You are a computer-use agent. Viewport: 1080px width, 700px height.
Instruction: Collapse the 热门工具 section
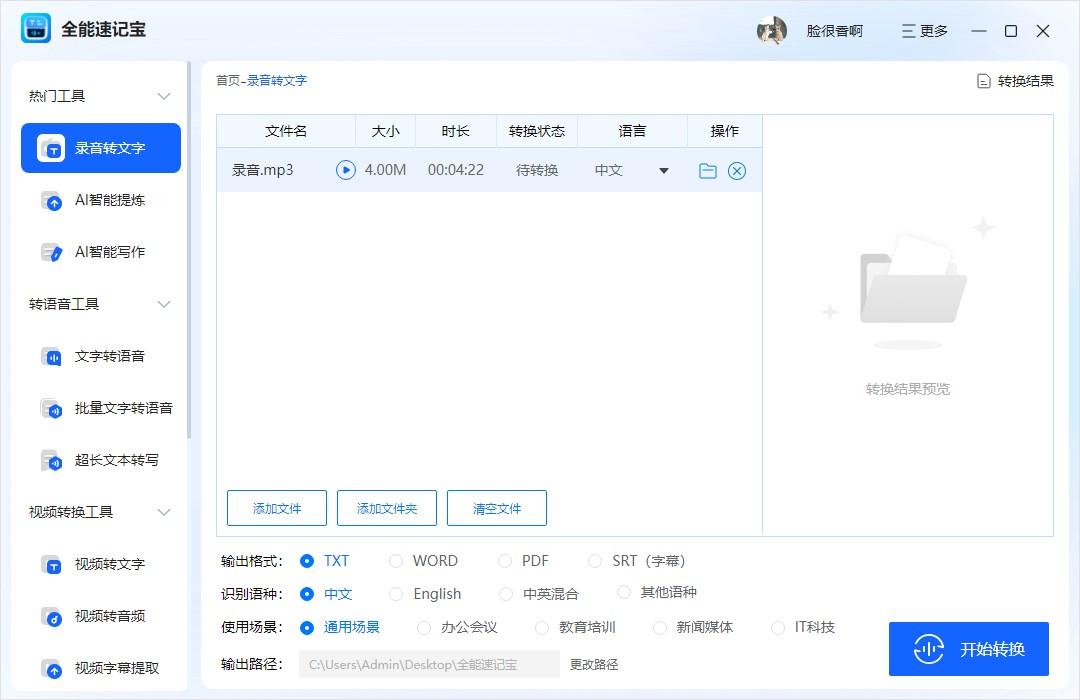(164, 96)
